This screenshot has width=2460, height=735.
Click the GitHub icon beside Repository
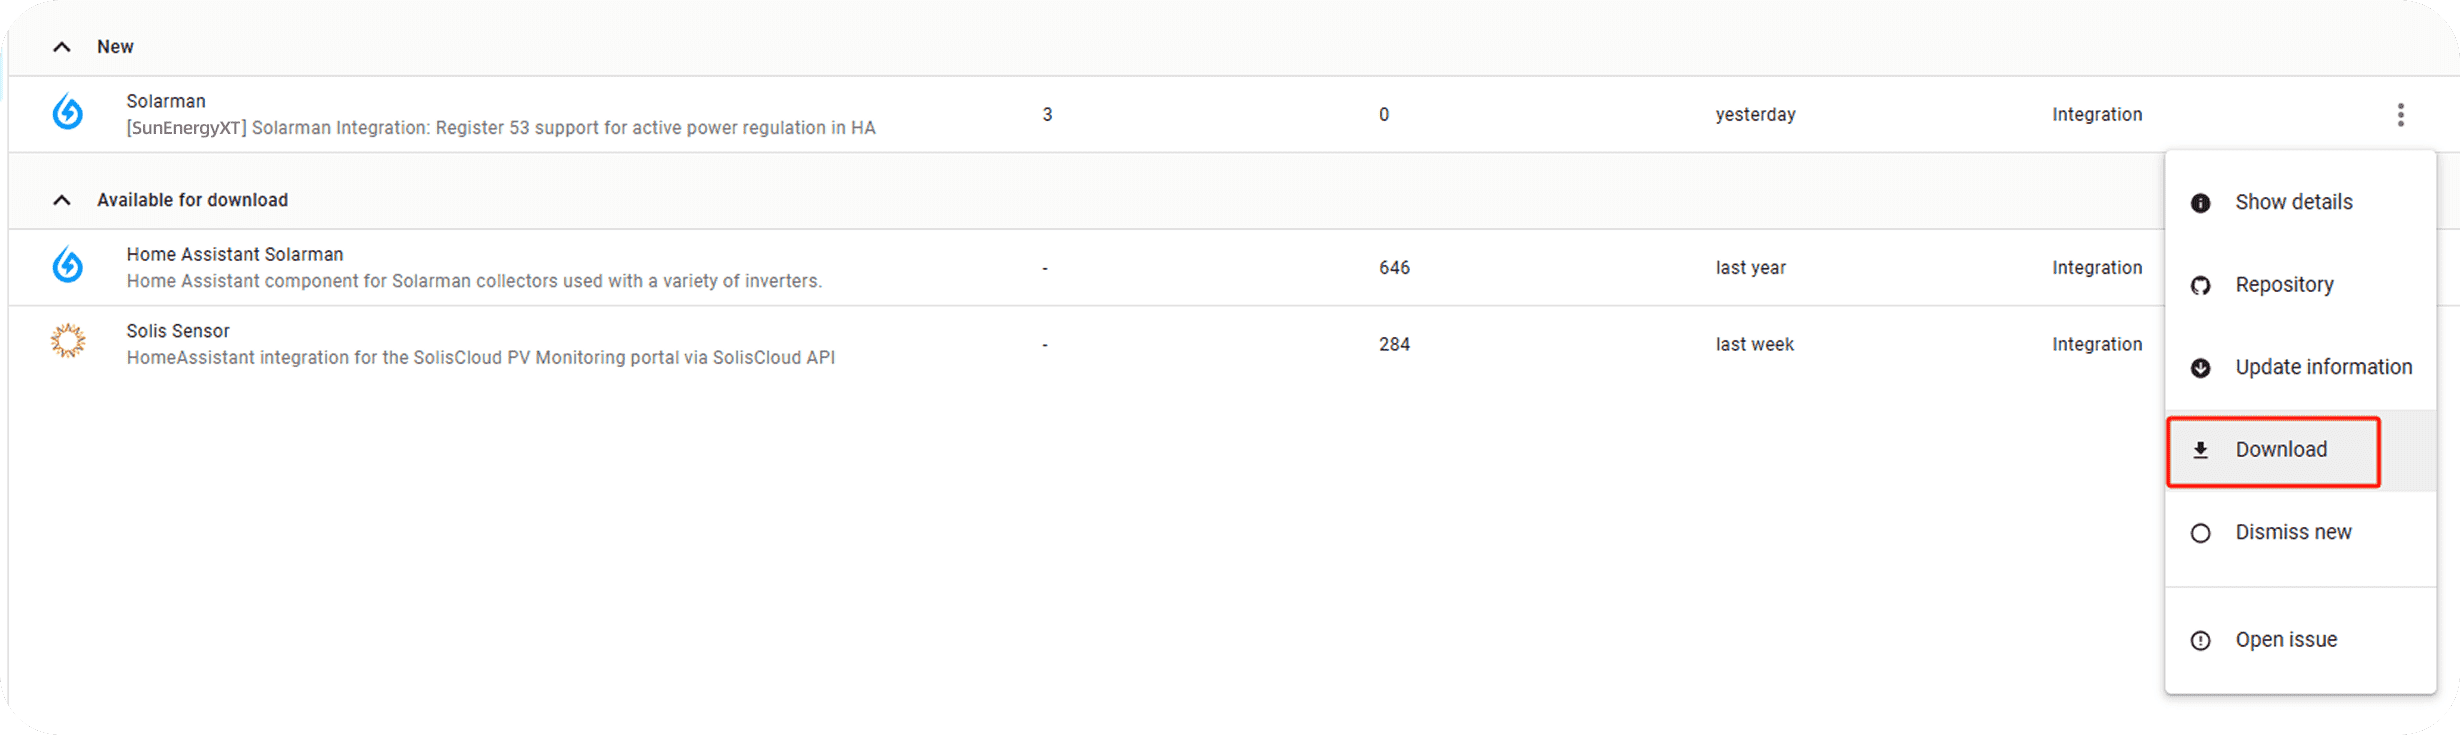click(2200, 286)
